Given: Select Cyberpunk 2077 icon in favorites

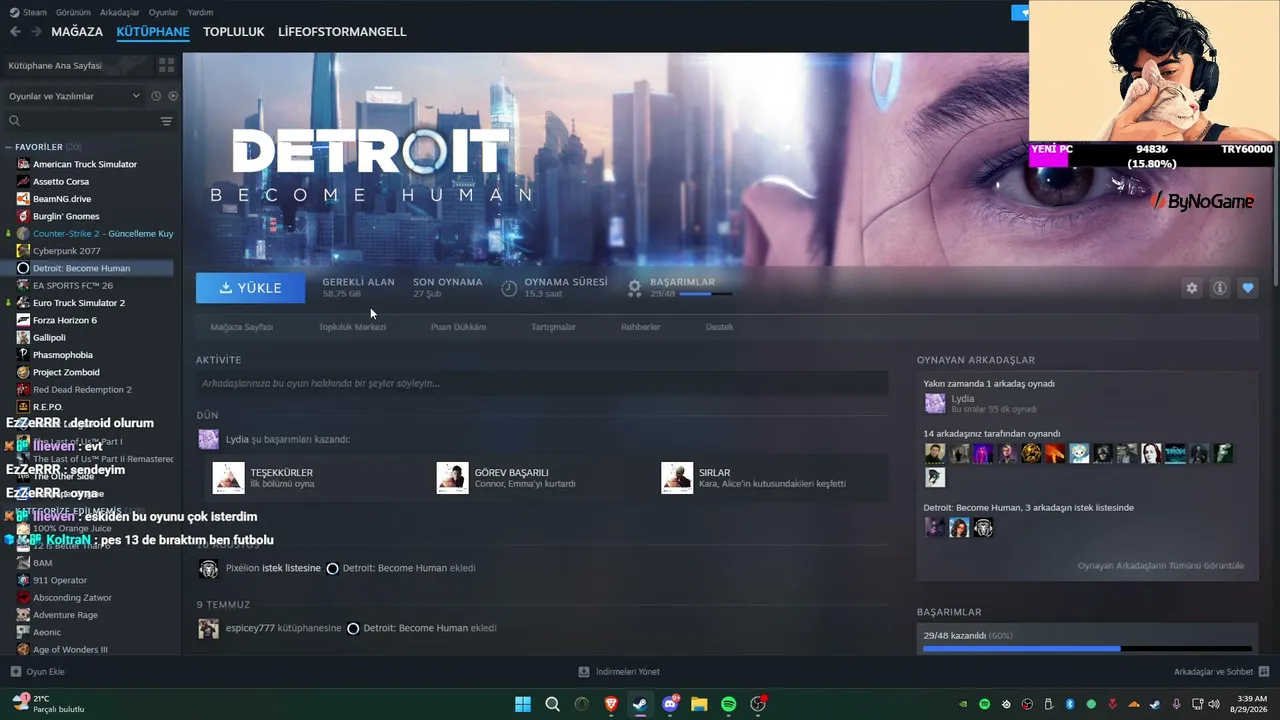Looking at the screenshot, I should click(23, 251).
